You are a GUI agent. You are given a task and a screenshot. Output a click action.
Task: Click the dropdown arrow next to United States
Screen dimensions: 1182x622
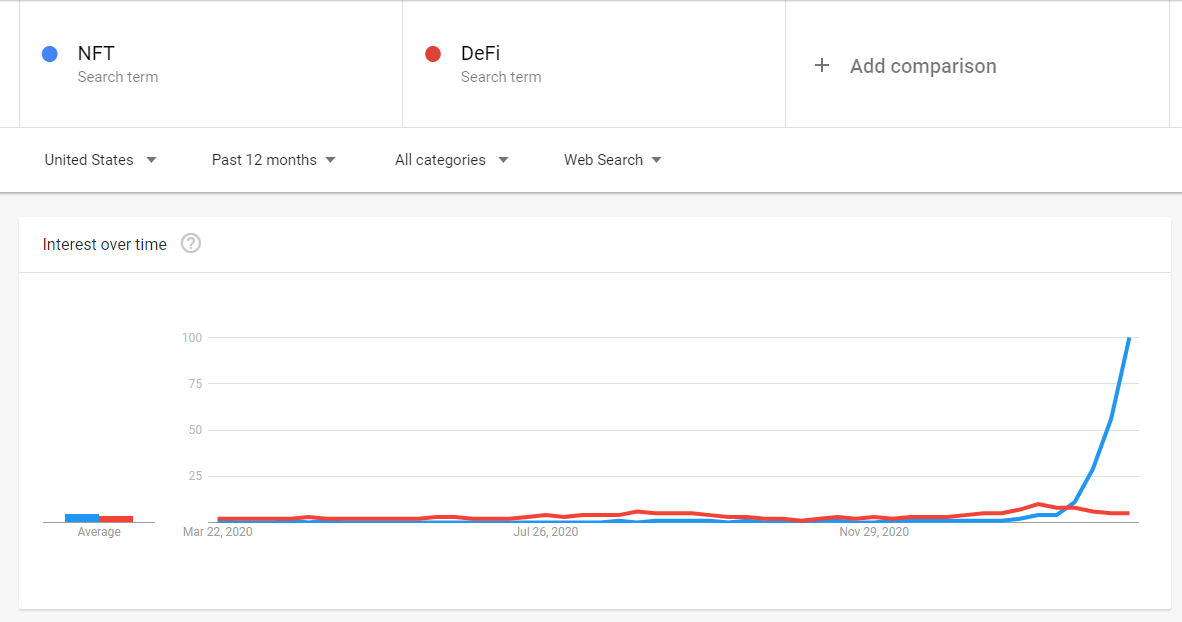tap(151, 160)
